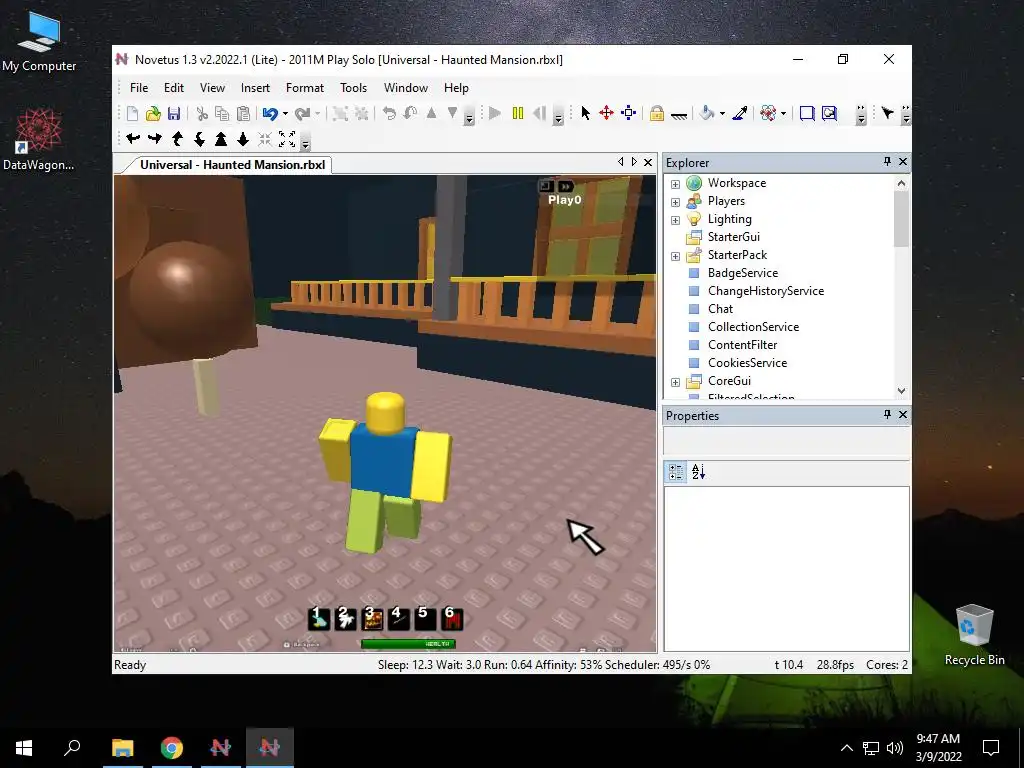Click the Redo arrow icon
This screenshot has width=1024, height=768.
(302, 114)
